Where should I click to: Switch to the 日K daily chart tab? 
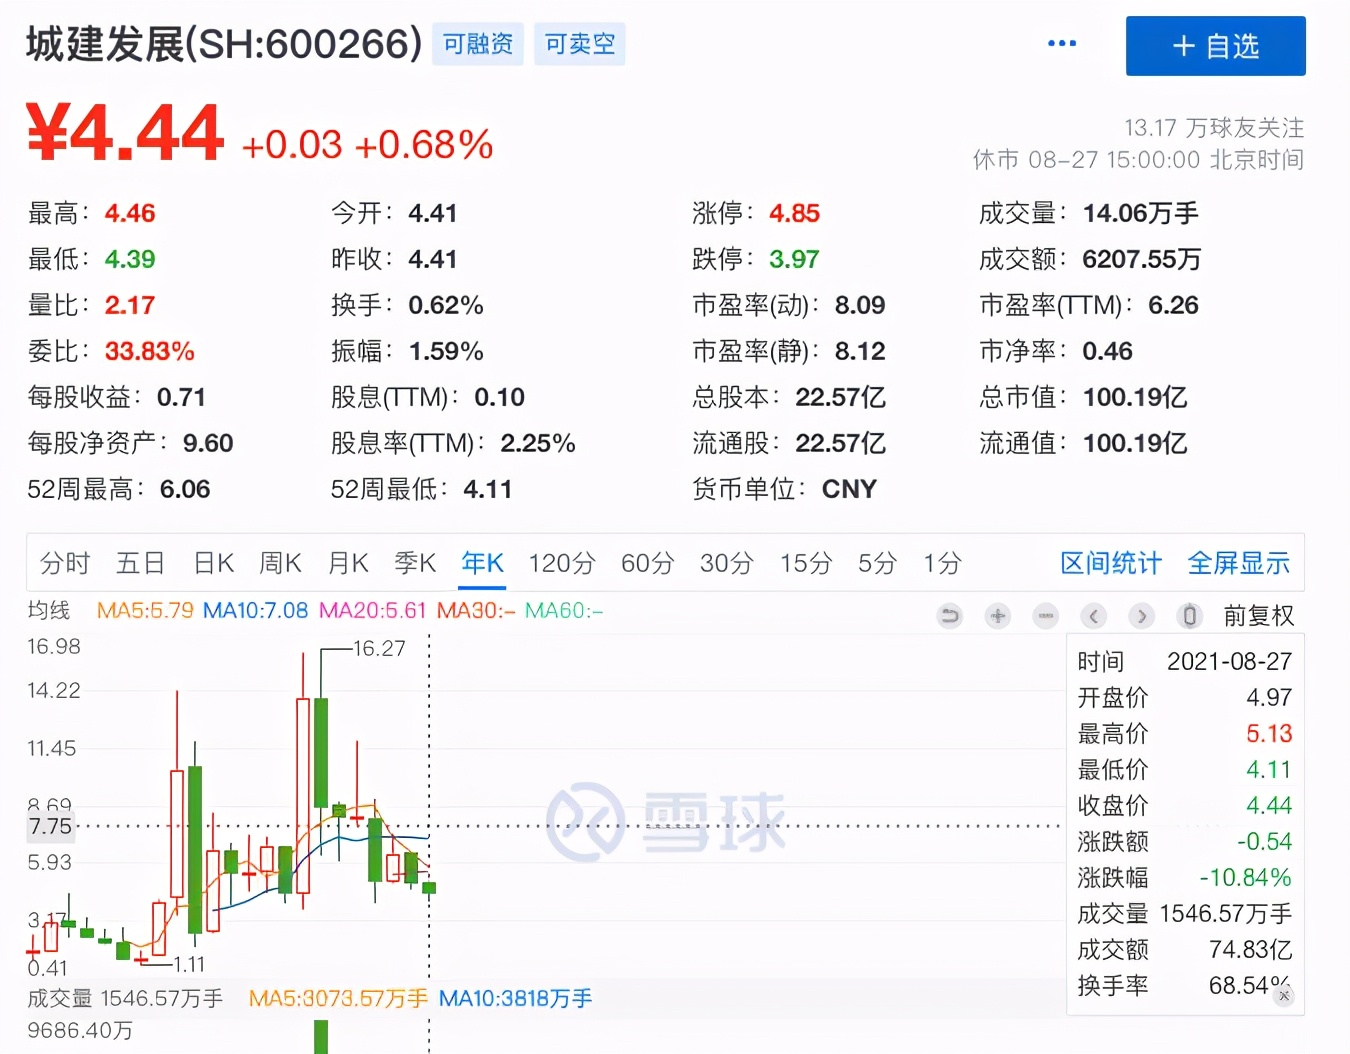pyautogui.click(x=212, y=563)
